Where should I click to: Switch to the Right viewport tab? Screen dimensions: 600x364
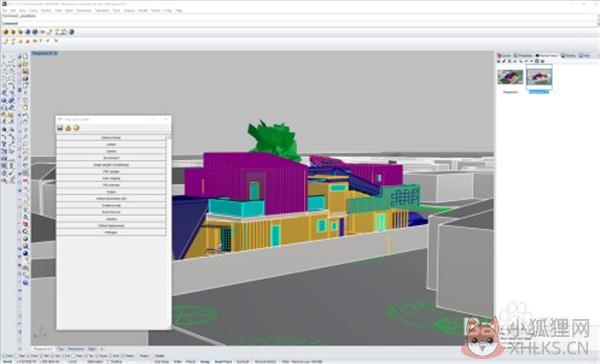coord(92,349)
